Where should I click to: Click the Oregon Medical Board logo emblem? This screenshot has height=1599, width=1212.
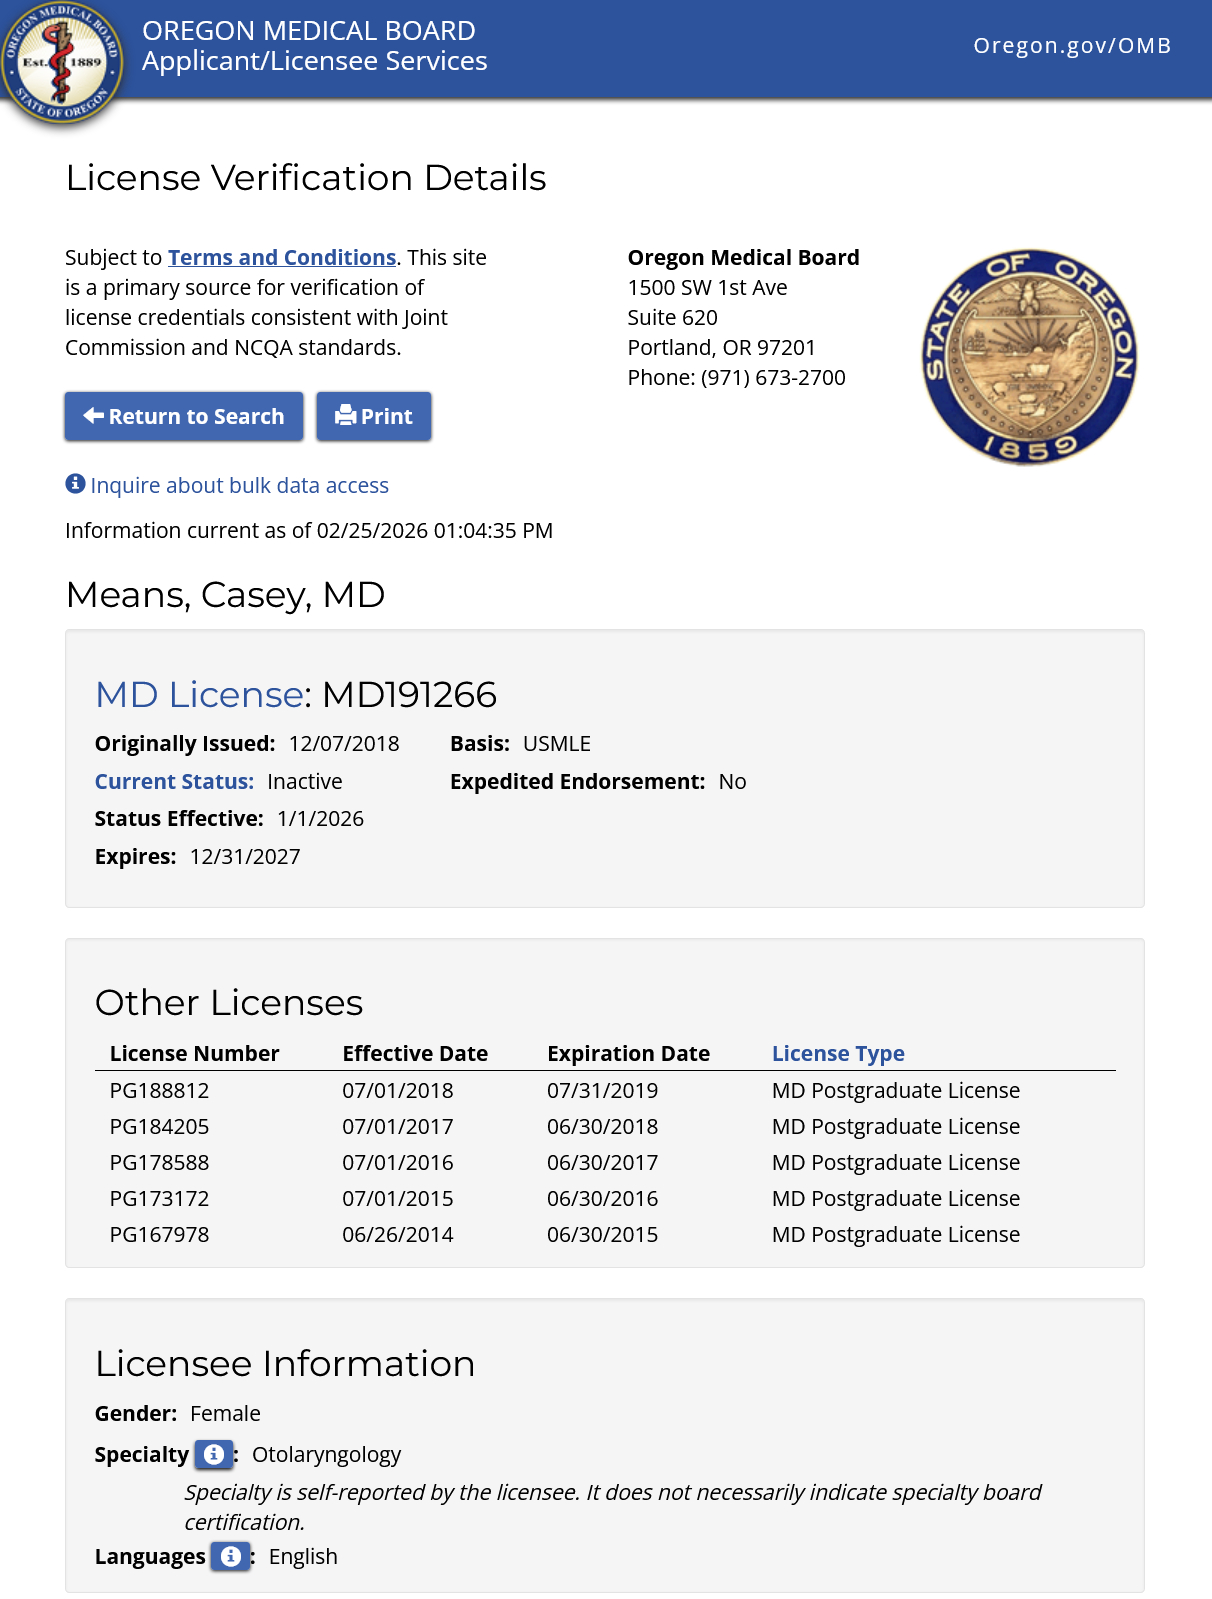62,62
